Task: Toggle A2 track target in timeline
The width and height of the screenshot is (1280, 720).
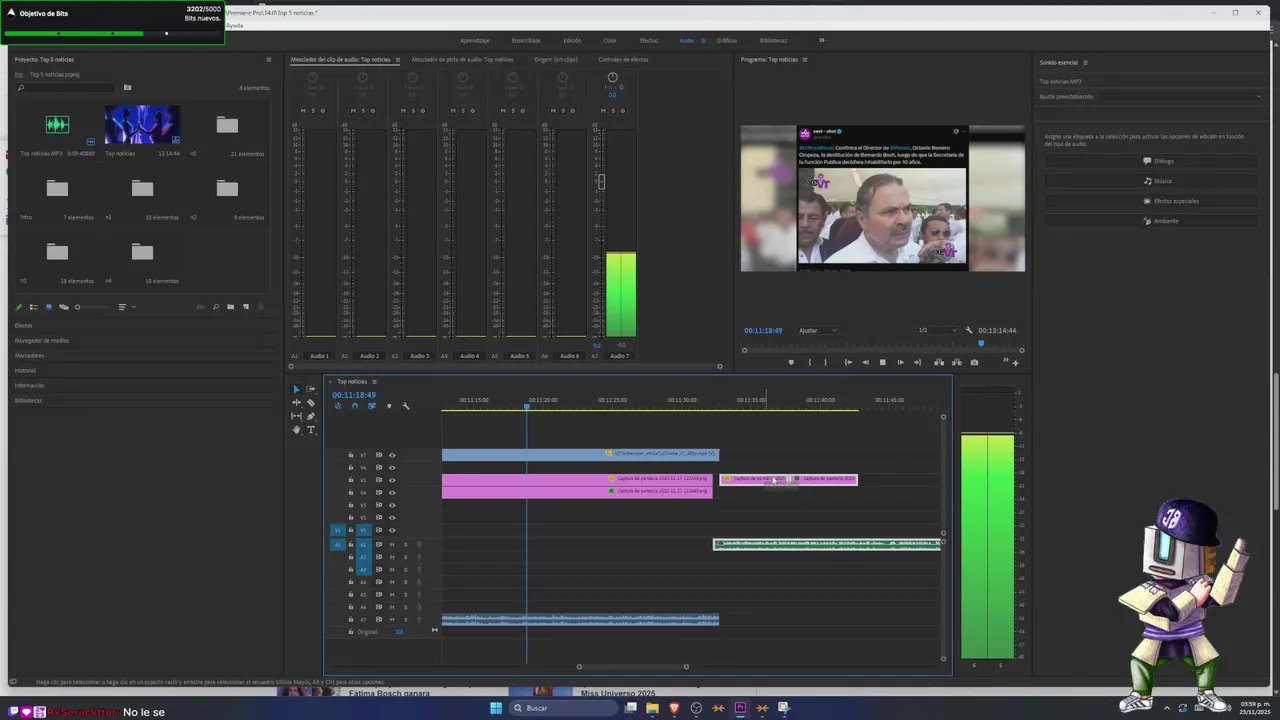Action: (x=363, y=557)
